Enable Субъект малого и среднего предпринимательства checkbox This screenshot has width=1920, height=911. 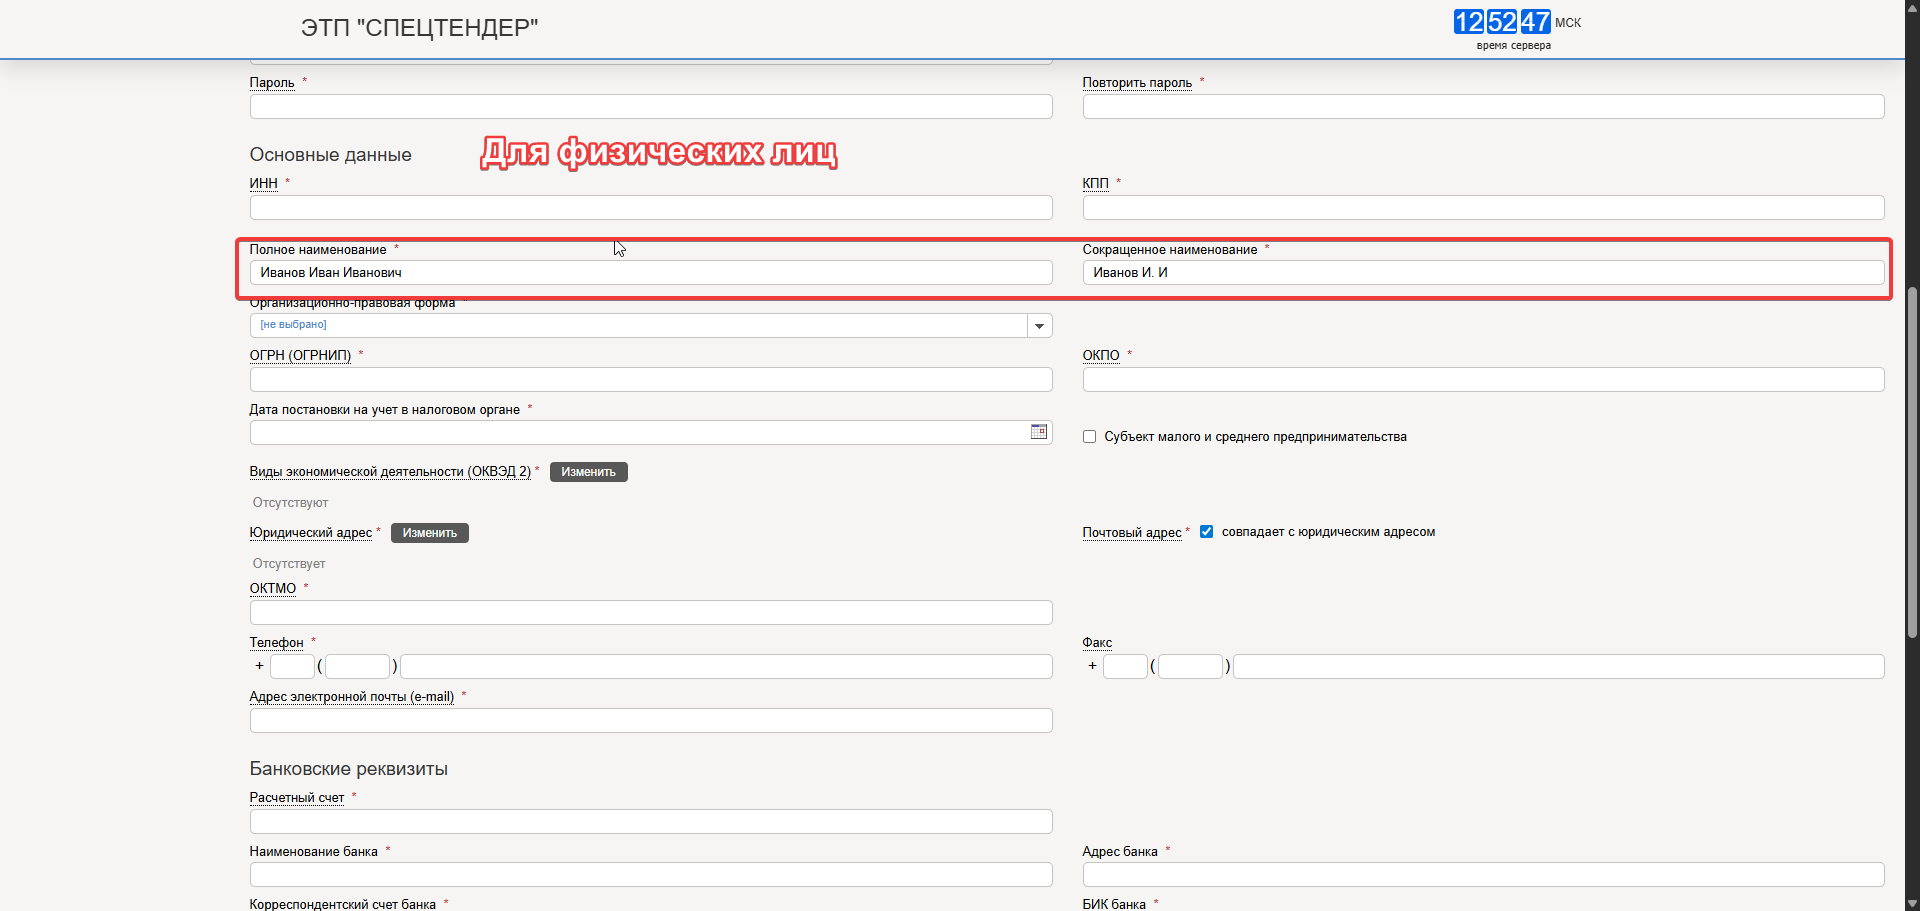click(x=1089, y=437)
